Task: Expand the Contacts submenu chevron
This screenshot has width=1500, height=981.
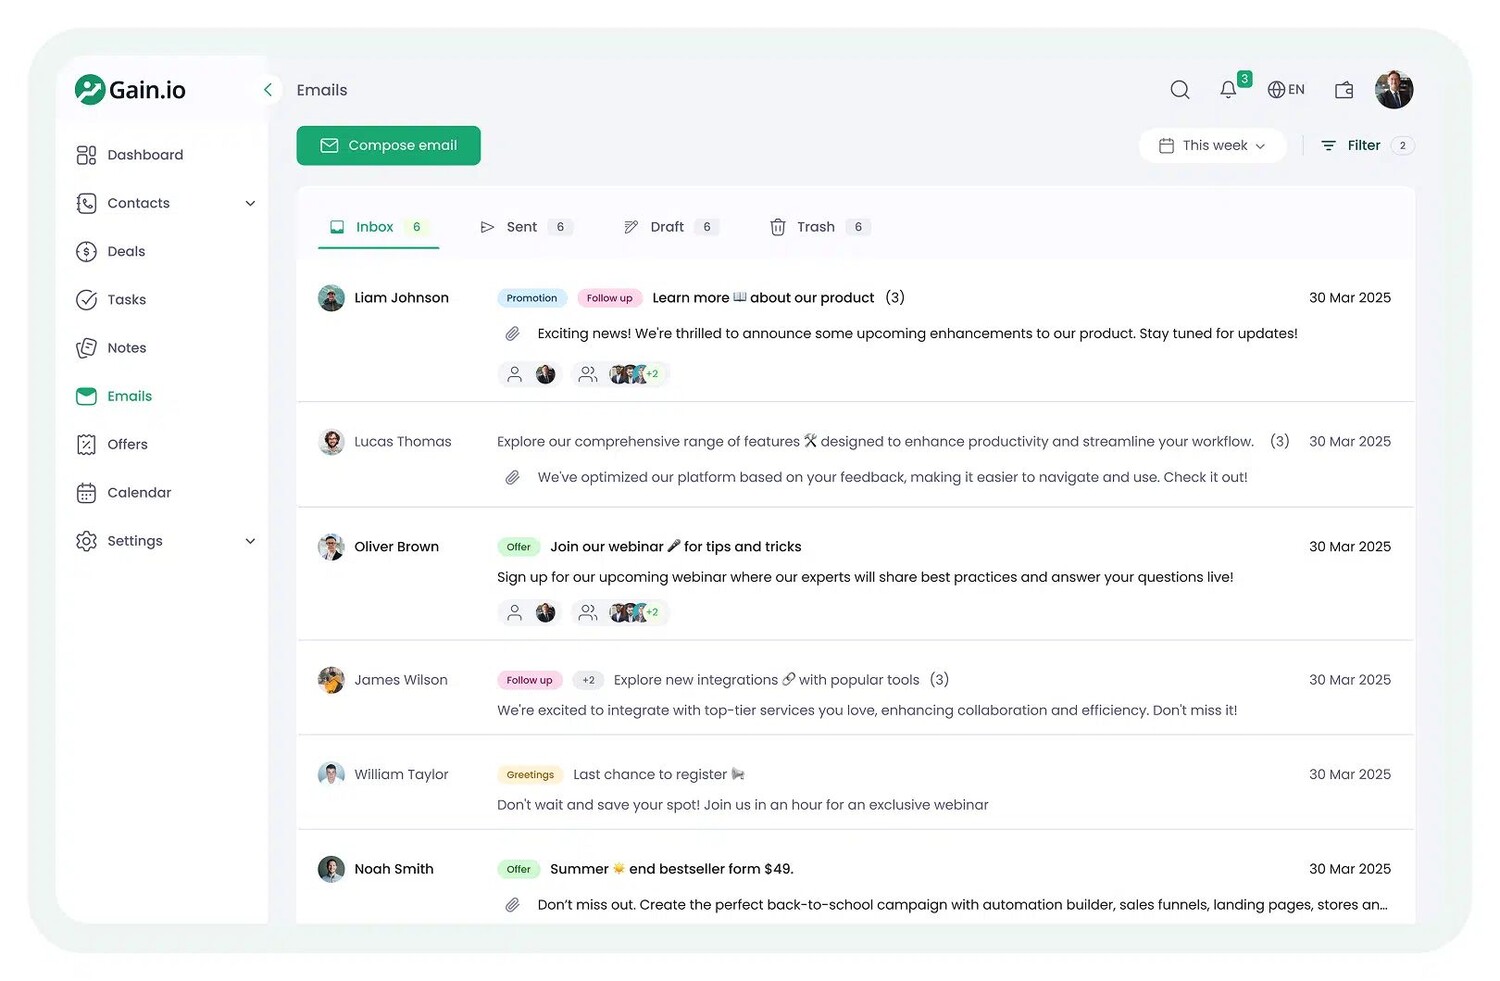Action: click(250, 203)
